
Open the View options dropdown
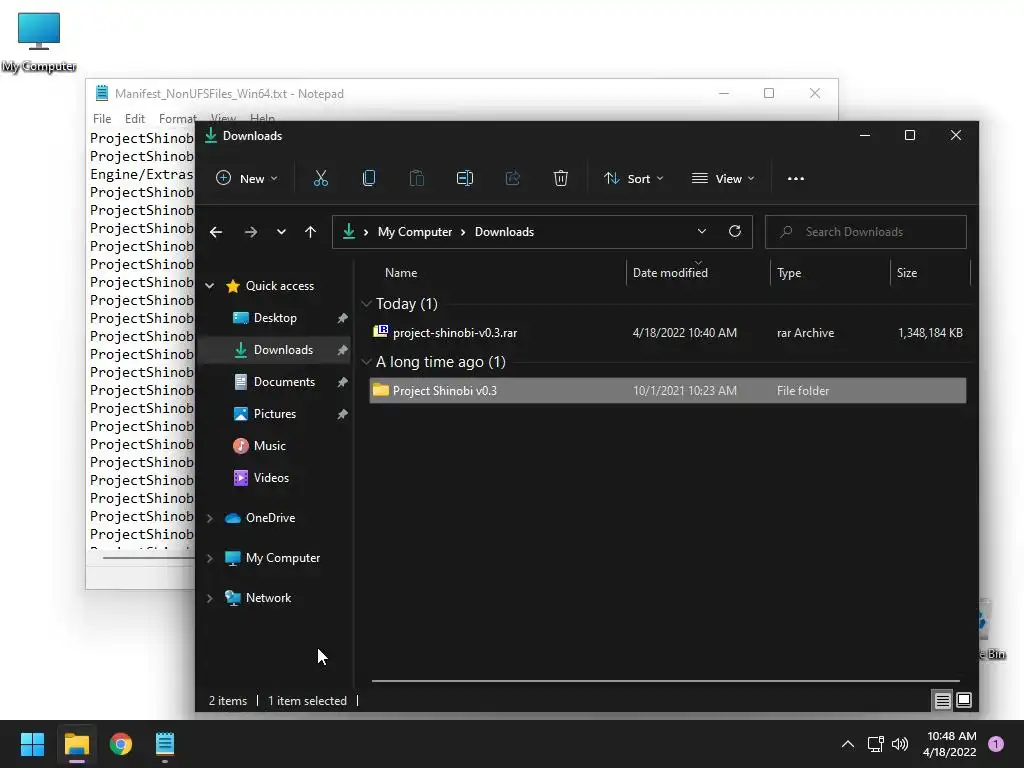pyautogui.click(x=723, y=178)
